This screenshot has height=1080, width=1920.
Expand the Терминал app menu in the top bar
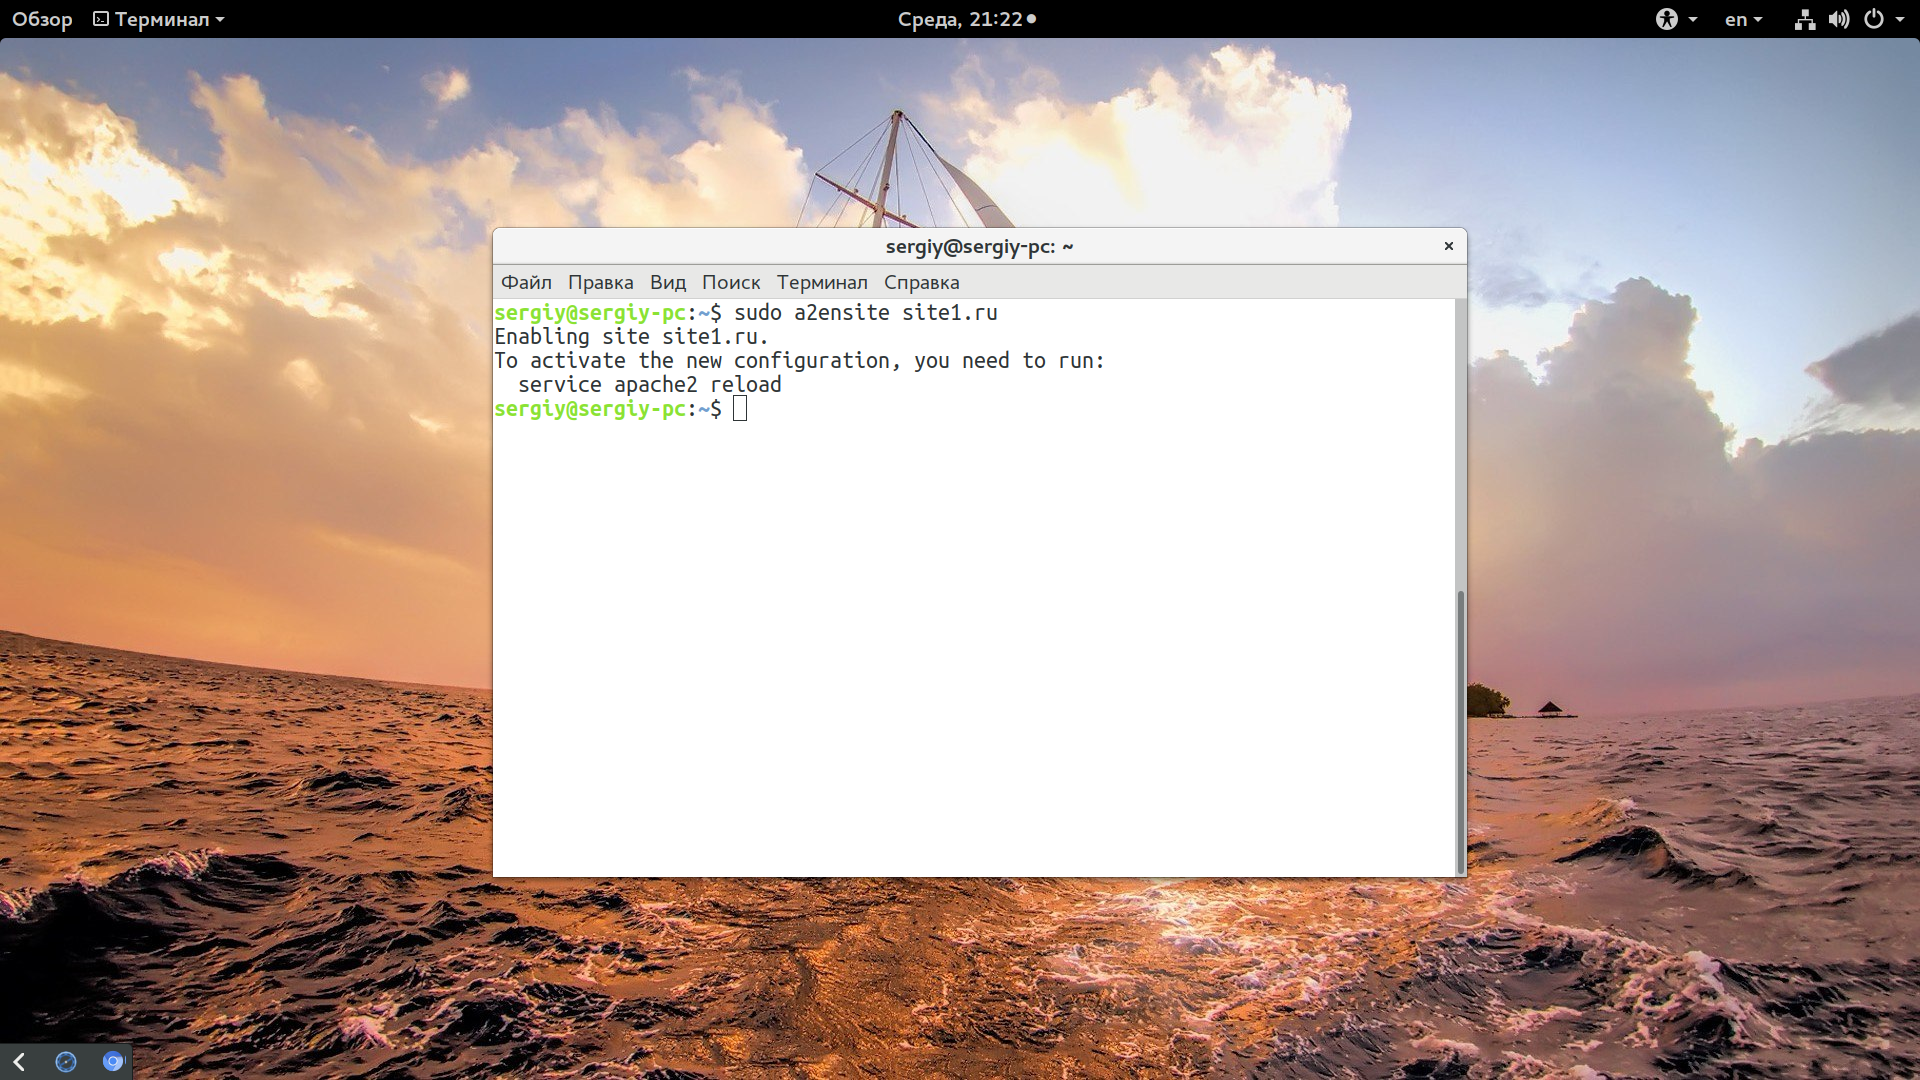[x=159, y=19]
